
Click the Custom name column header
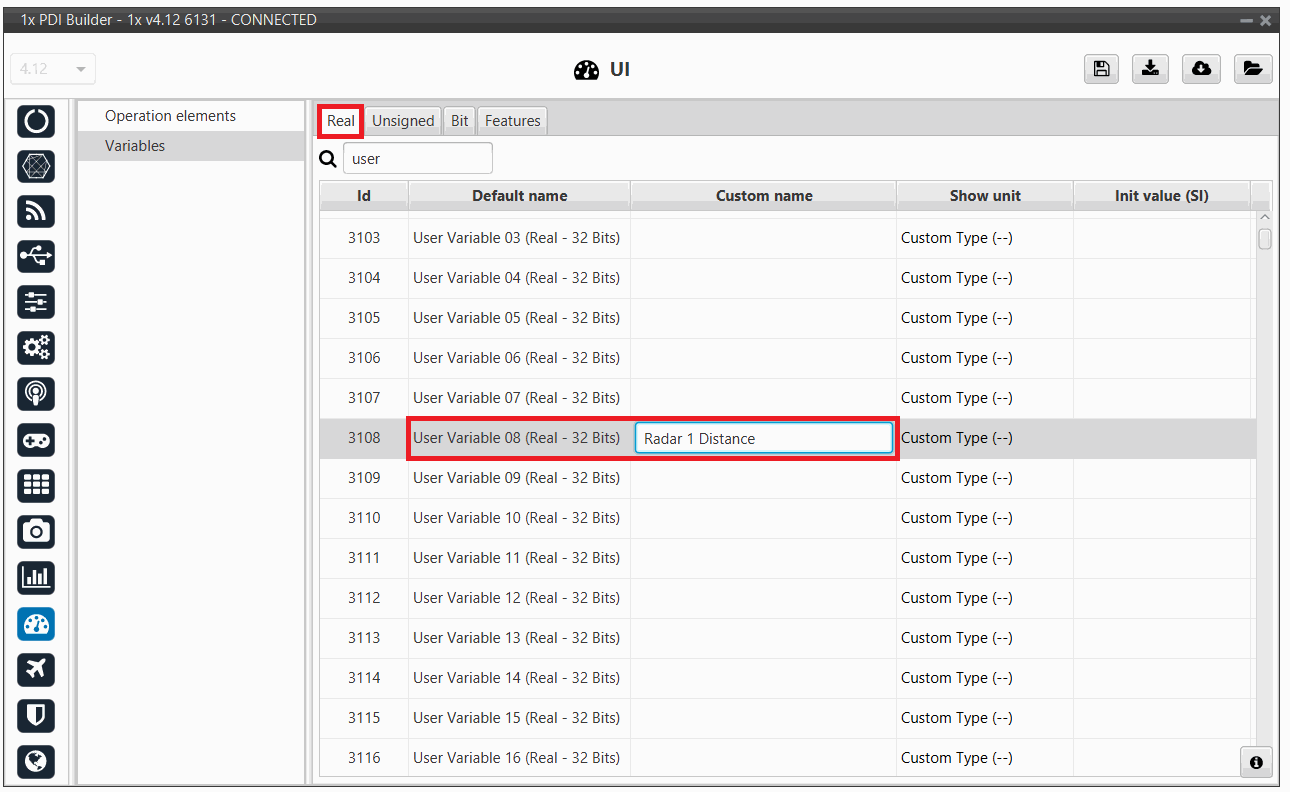763,196
